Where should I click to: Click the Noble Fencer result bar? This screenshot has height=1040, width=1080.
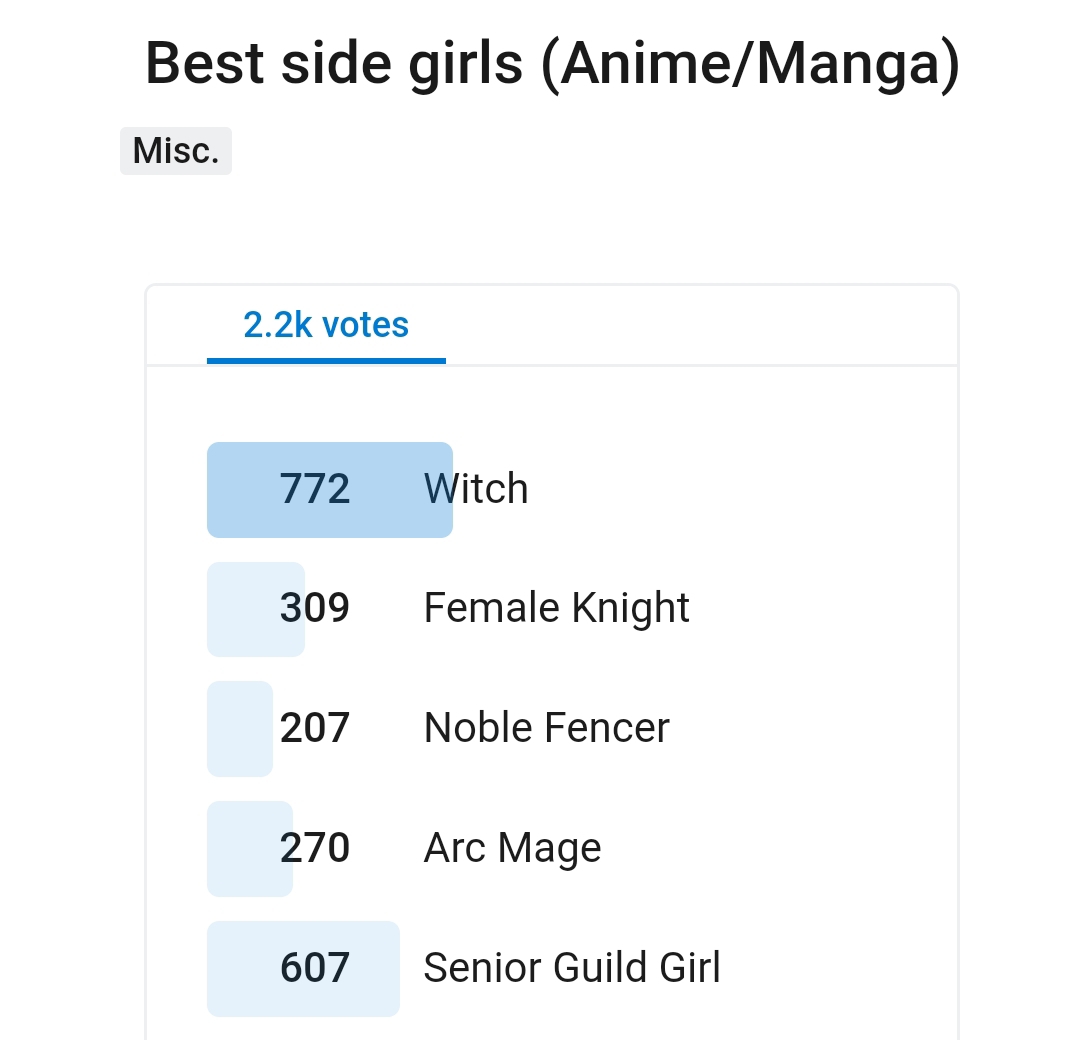pos(240,729)
